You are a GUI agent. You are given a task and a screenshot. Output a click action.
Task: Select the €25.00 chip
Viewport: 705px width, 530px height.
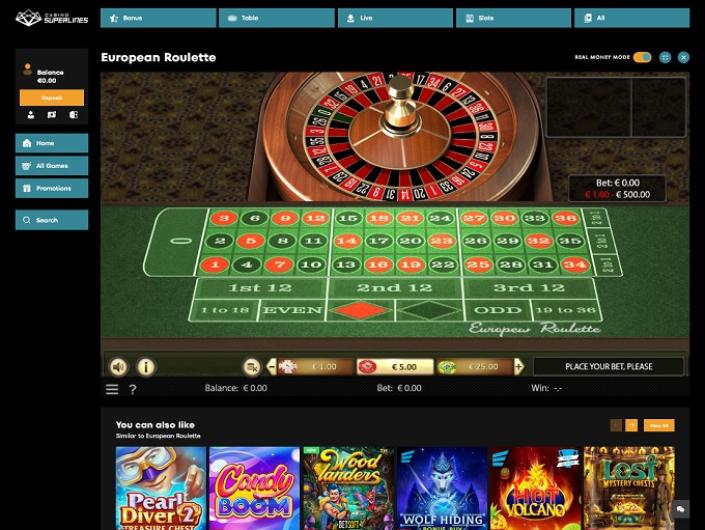tap(474, 367)
